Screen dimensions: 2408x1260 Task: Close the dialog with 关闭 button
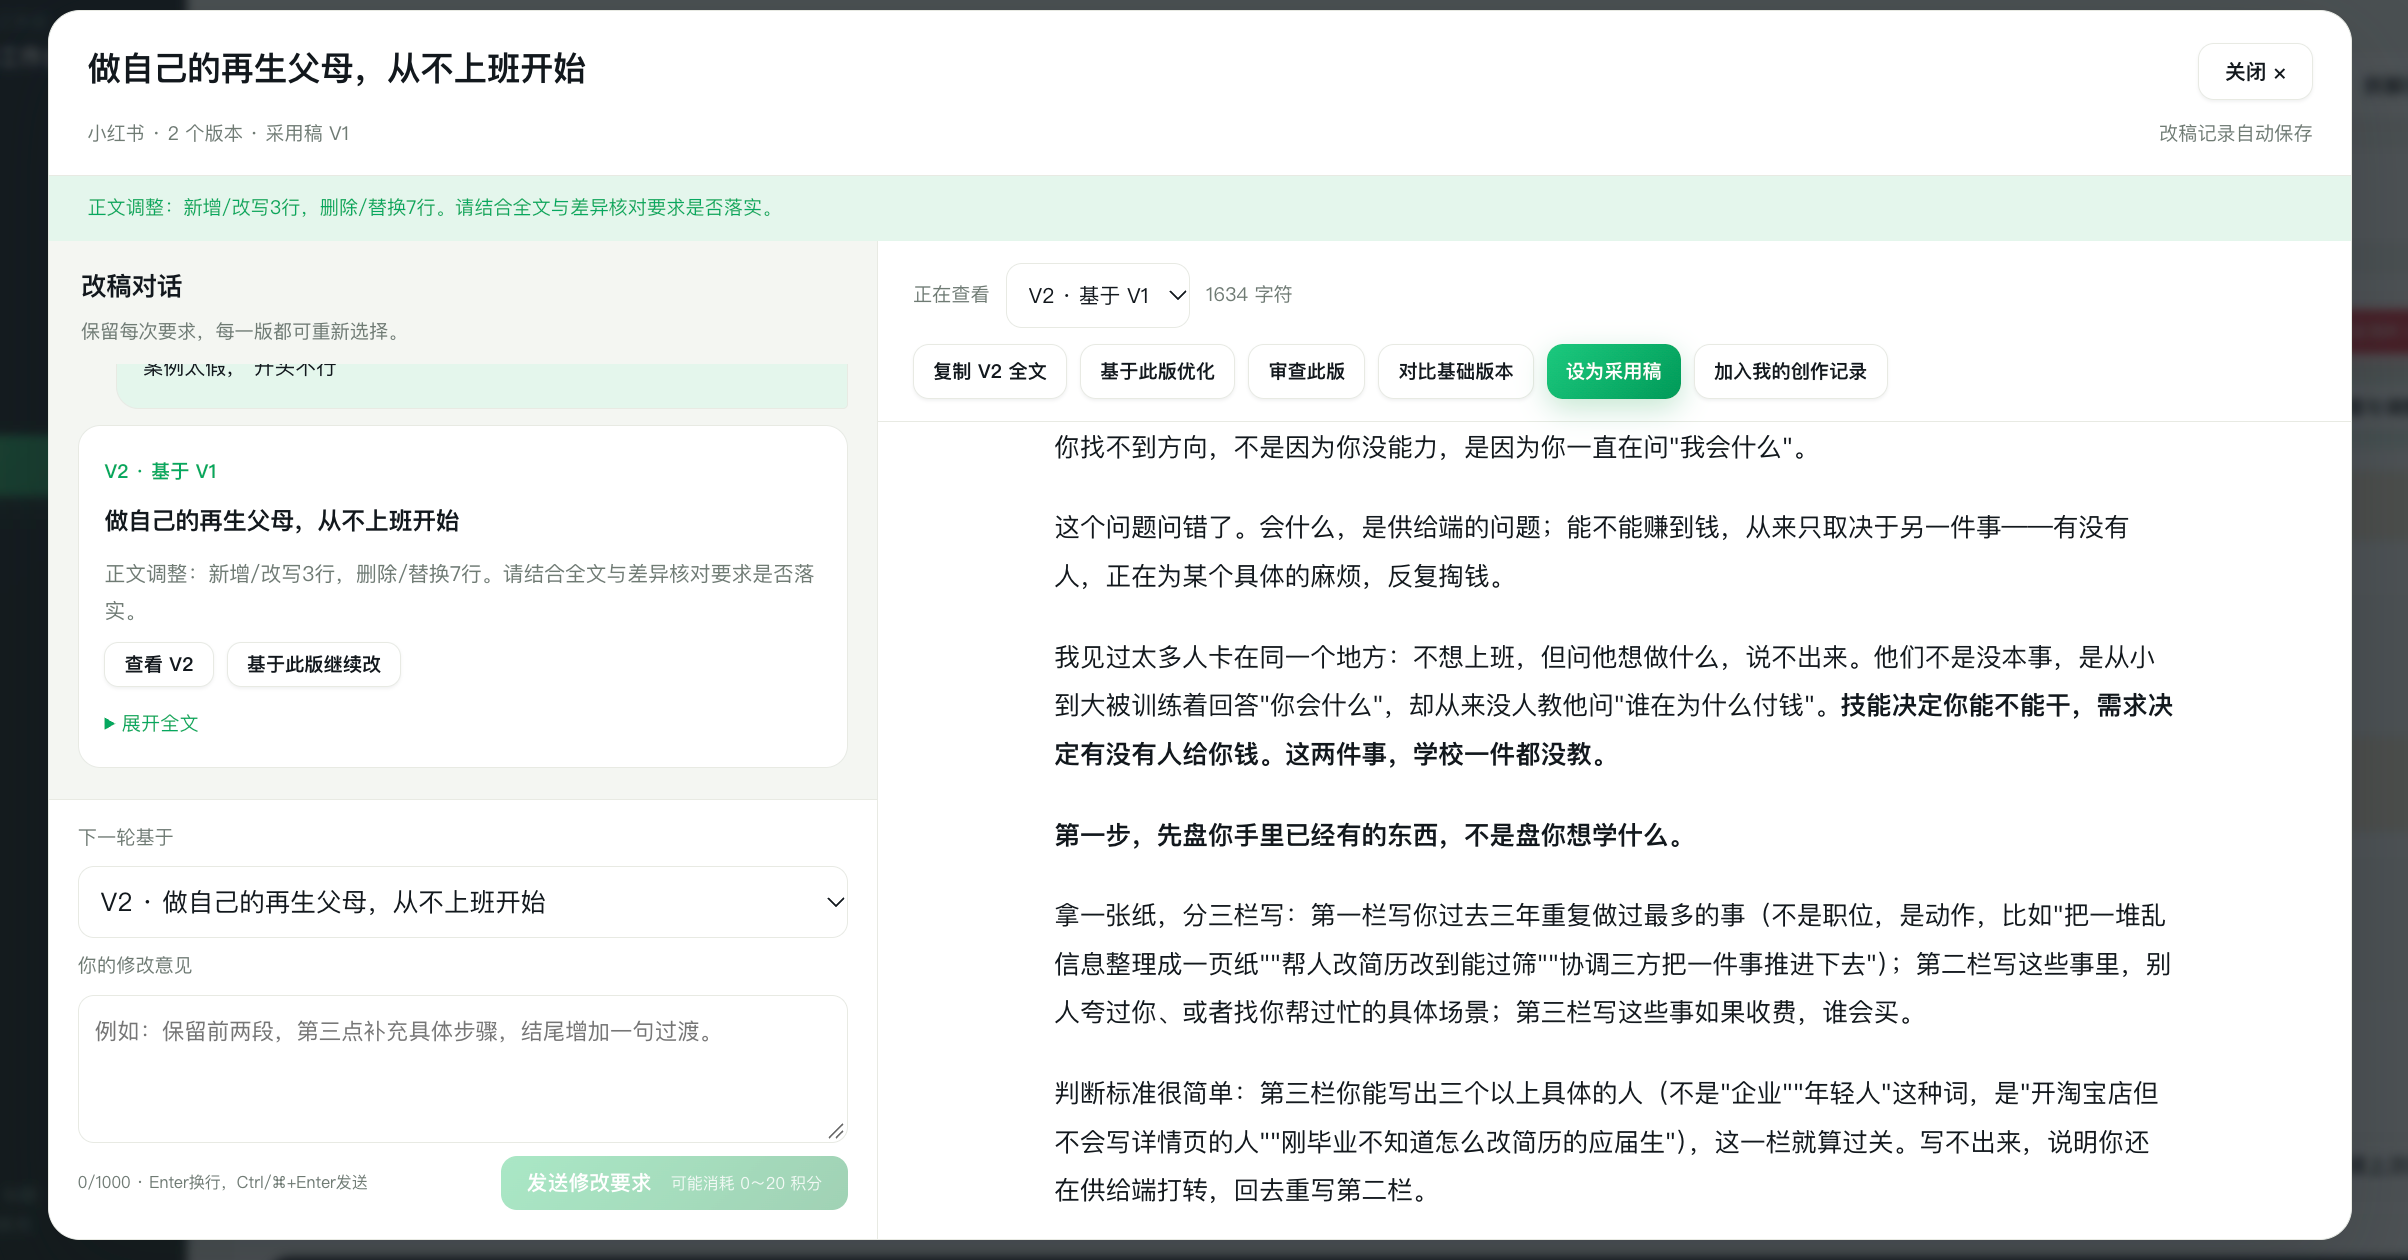[2254, 72]
